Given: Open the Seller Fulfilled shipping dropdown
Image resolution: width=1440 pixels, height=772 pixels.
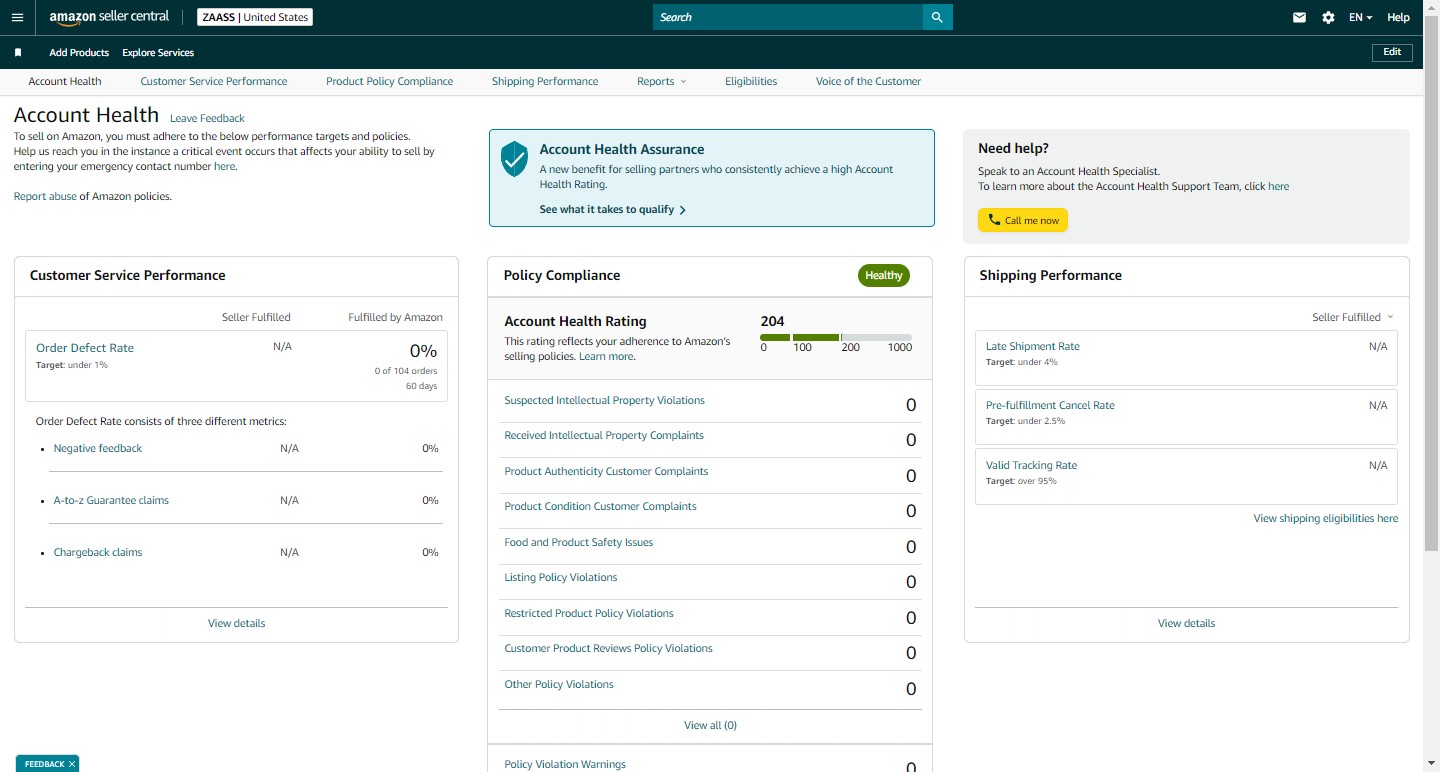Looking at the screenshot, I should (1352, 317).
